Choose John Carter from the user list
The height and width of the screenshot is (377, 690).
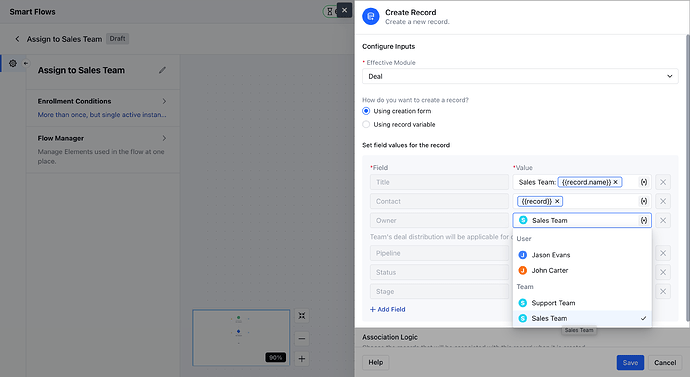(582, 271)
